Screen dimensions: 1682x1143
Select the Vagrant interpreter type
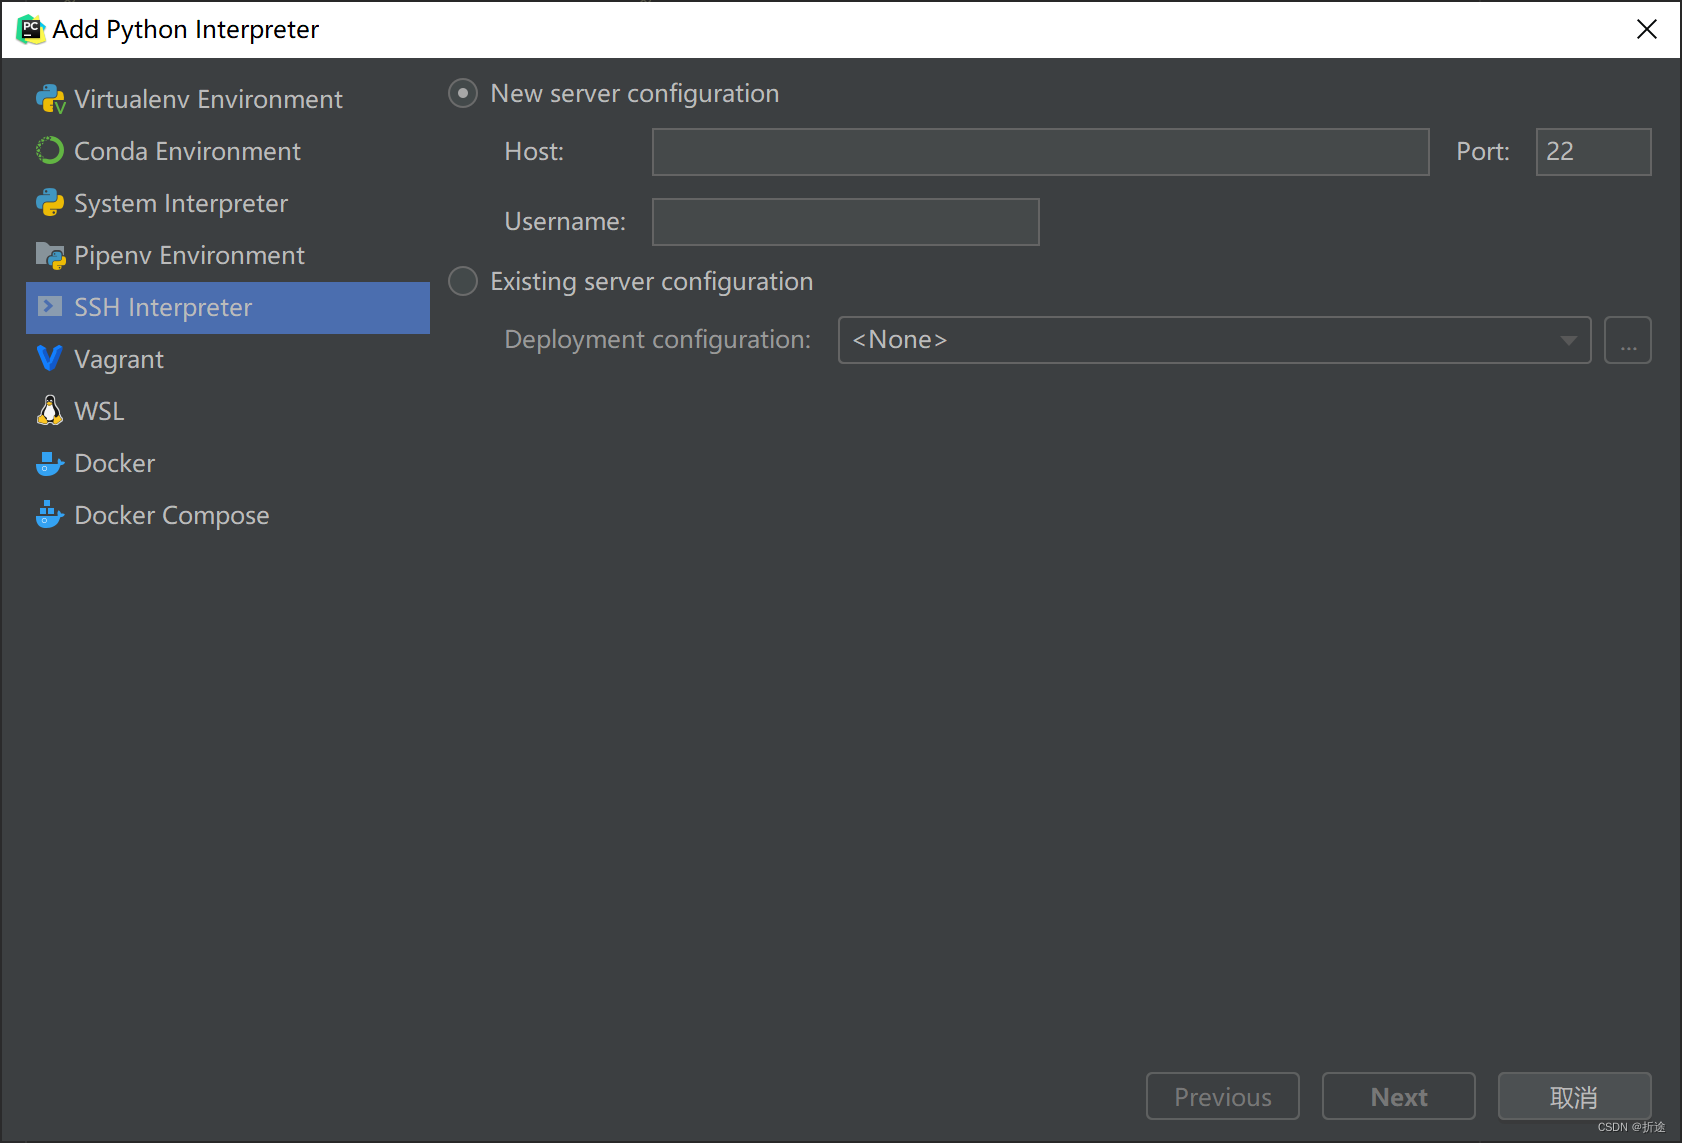(228, 359)
